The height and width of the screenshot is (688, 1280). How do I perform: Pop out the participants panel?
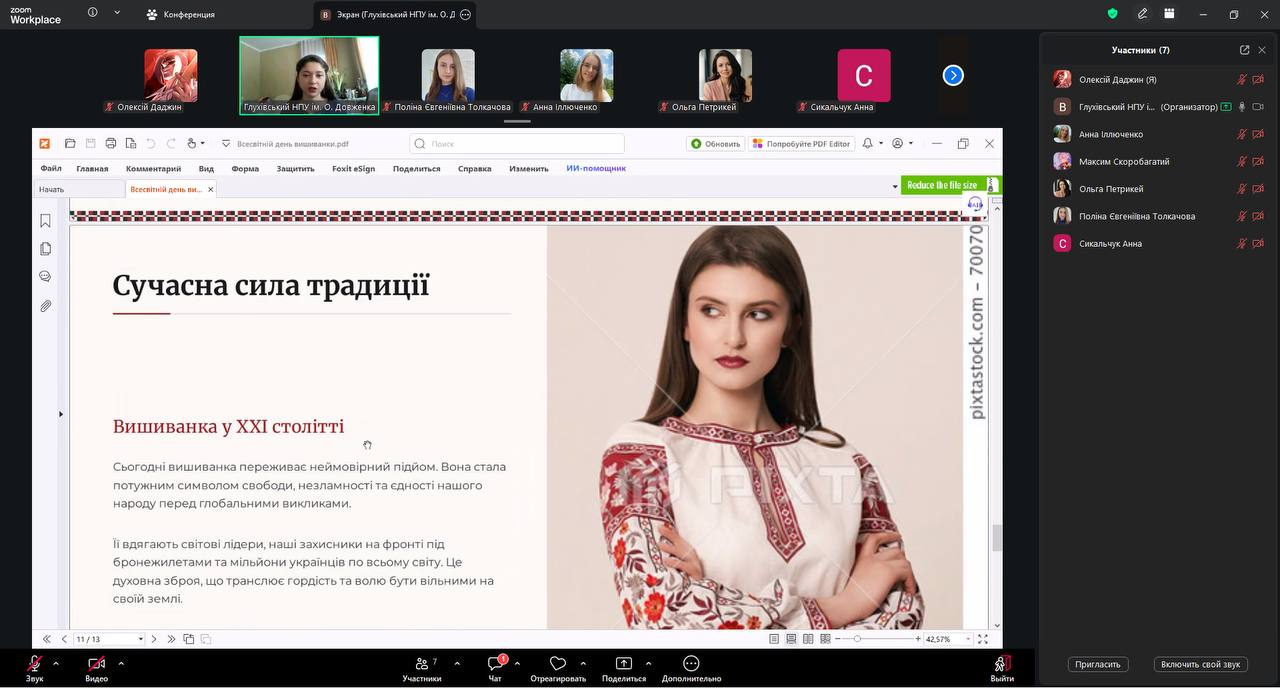tap(1244, 50)
